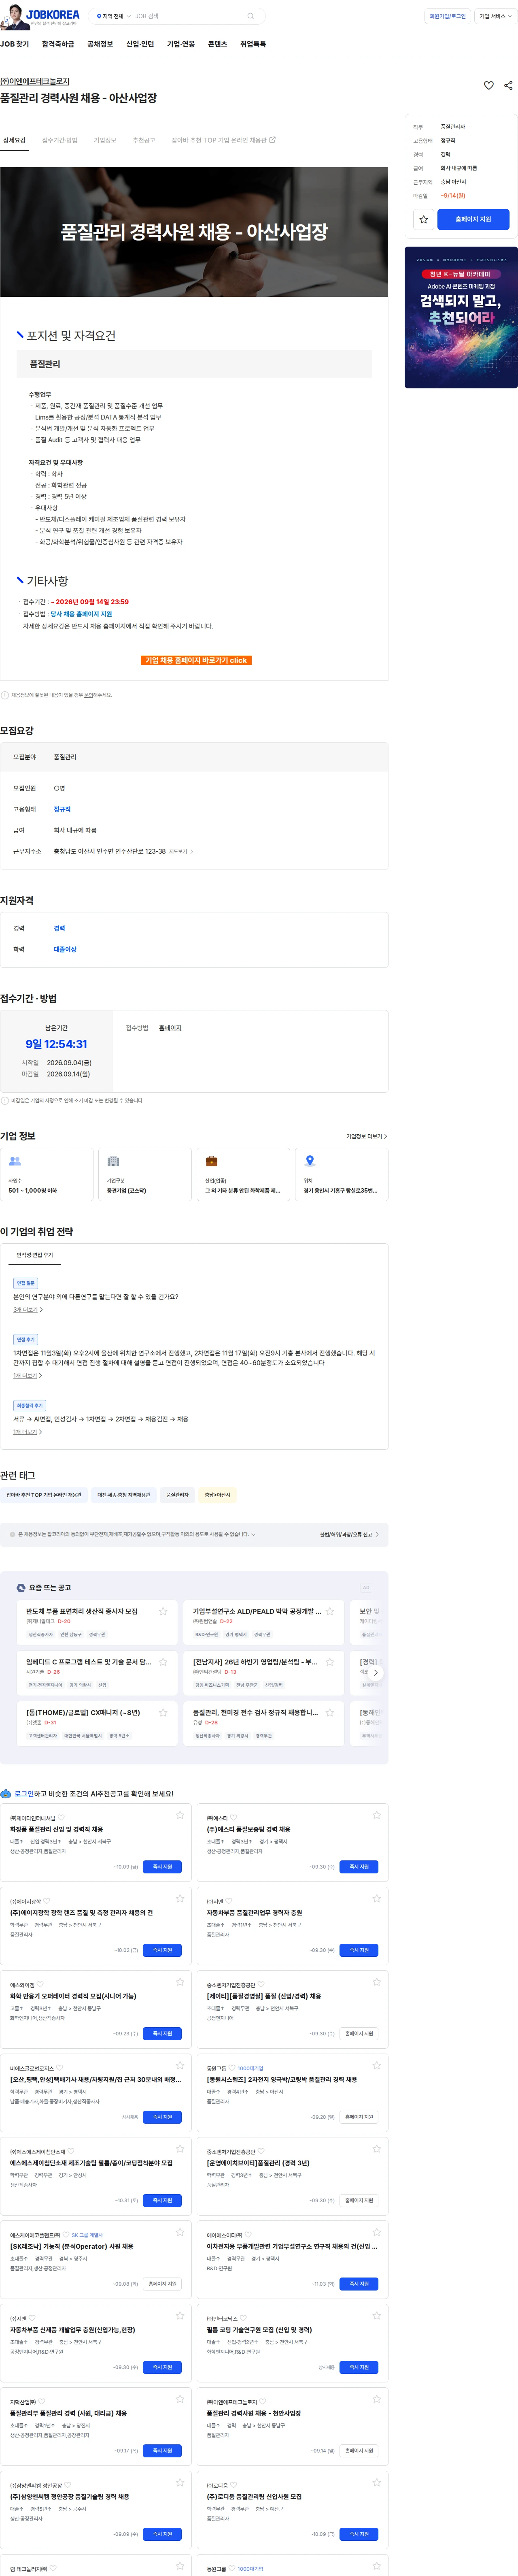Open the Adobe AI 마케팅 과정 ad banner
This screenshot has width=518, height=2576.
[x=461, y=317]
